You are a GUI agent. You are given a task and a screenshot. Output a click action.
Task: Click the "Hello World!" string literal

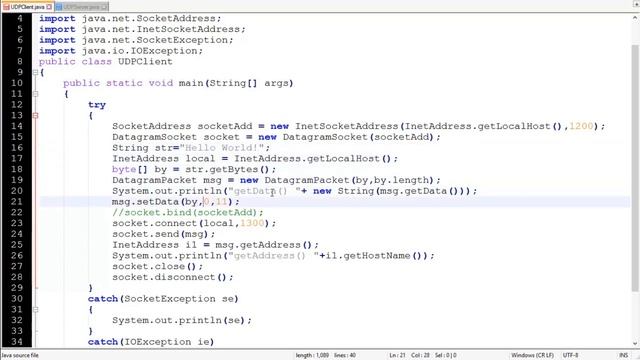pos(222,148)
